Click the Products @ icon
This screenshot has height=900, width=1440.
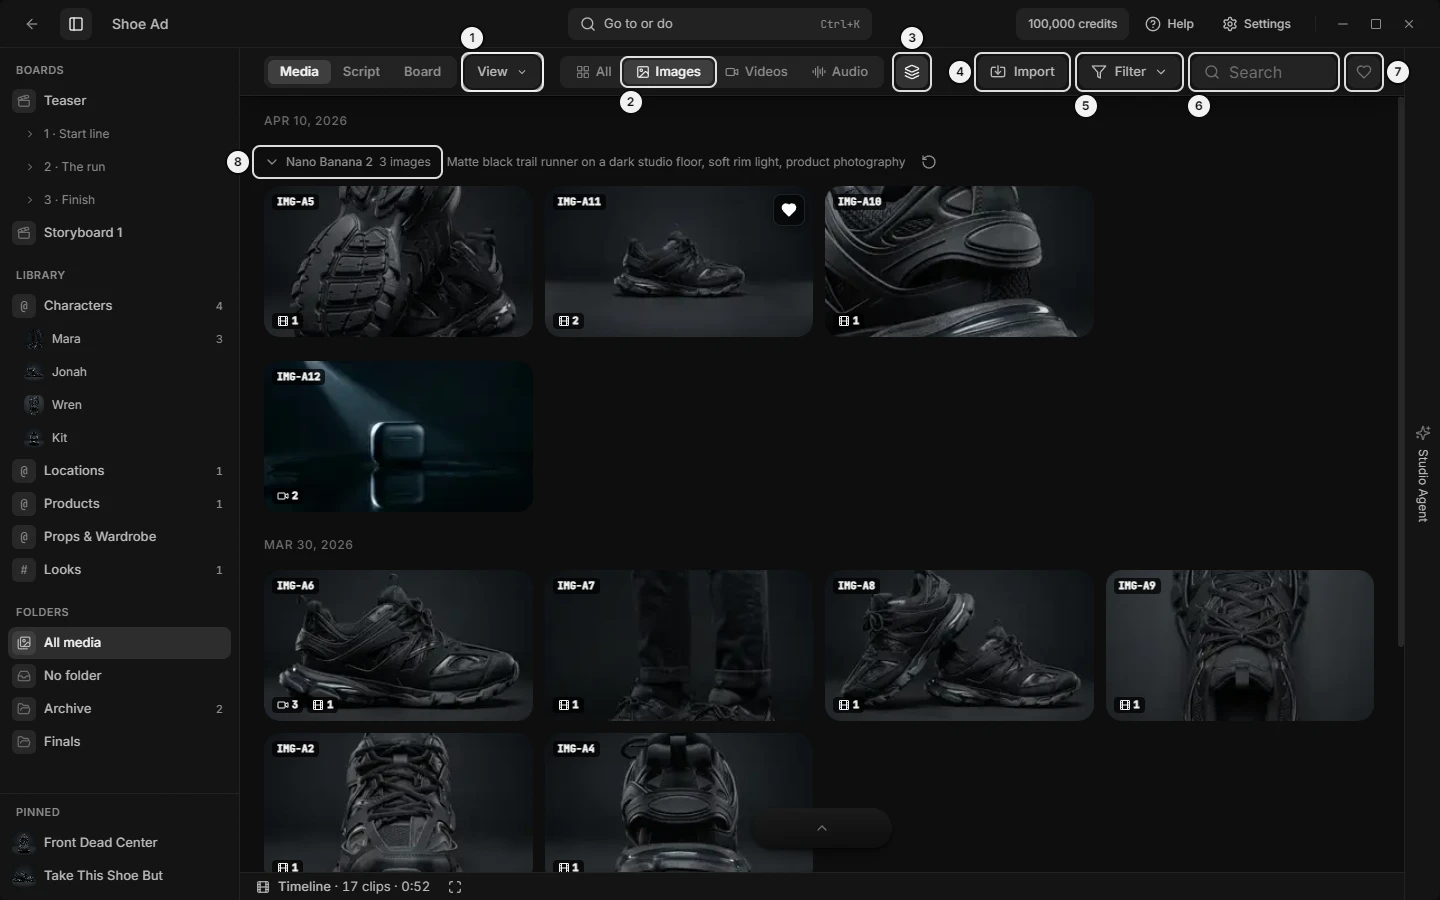click(x=25, y=504)
